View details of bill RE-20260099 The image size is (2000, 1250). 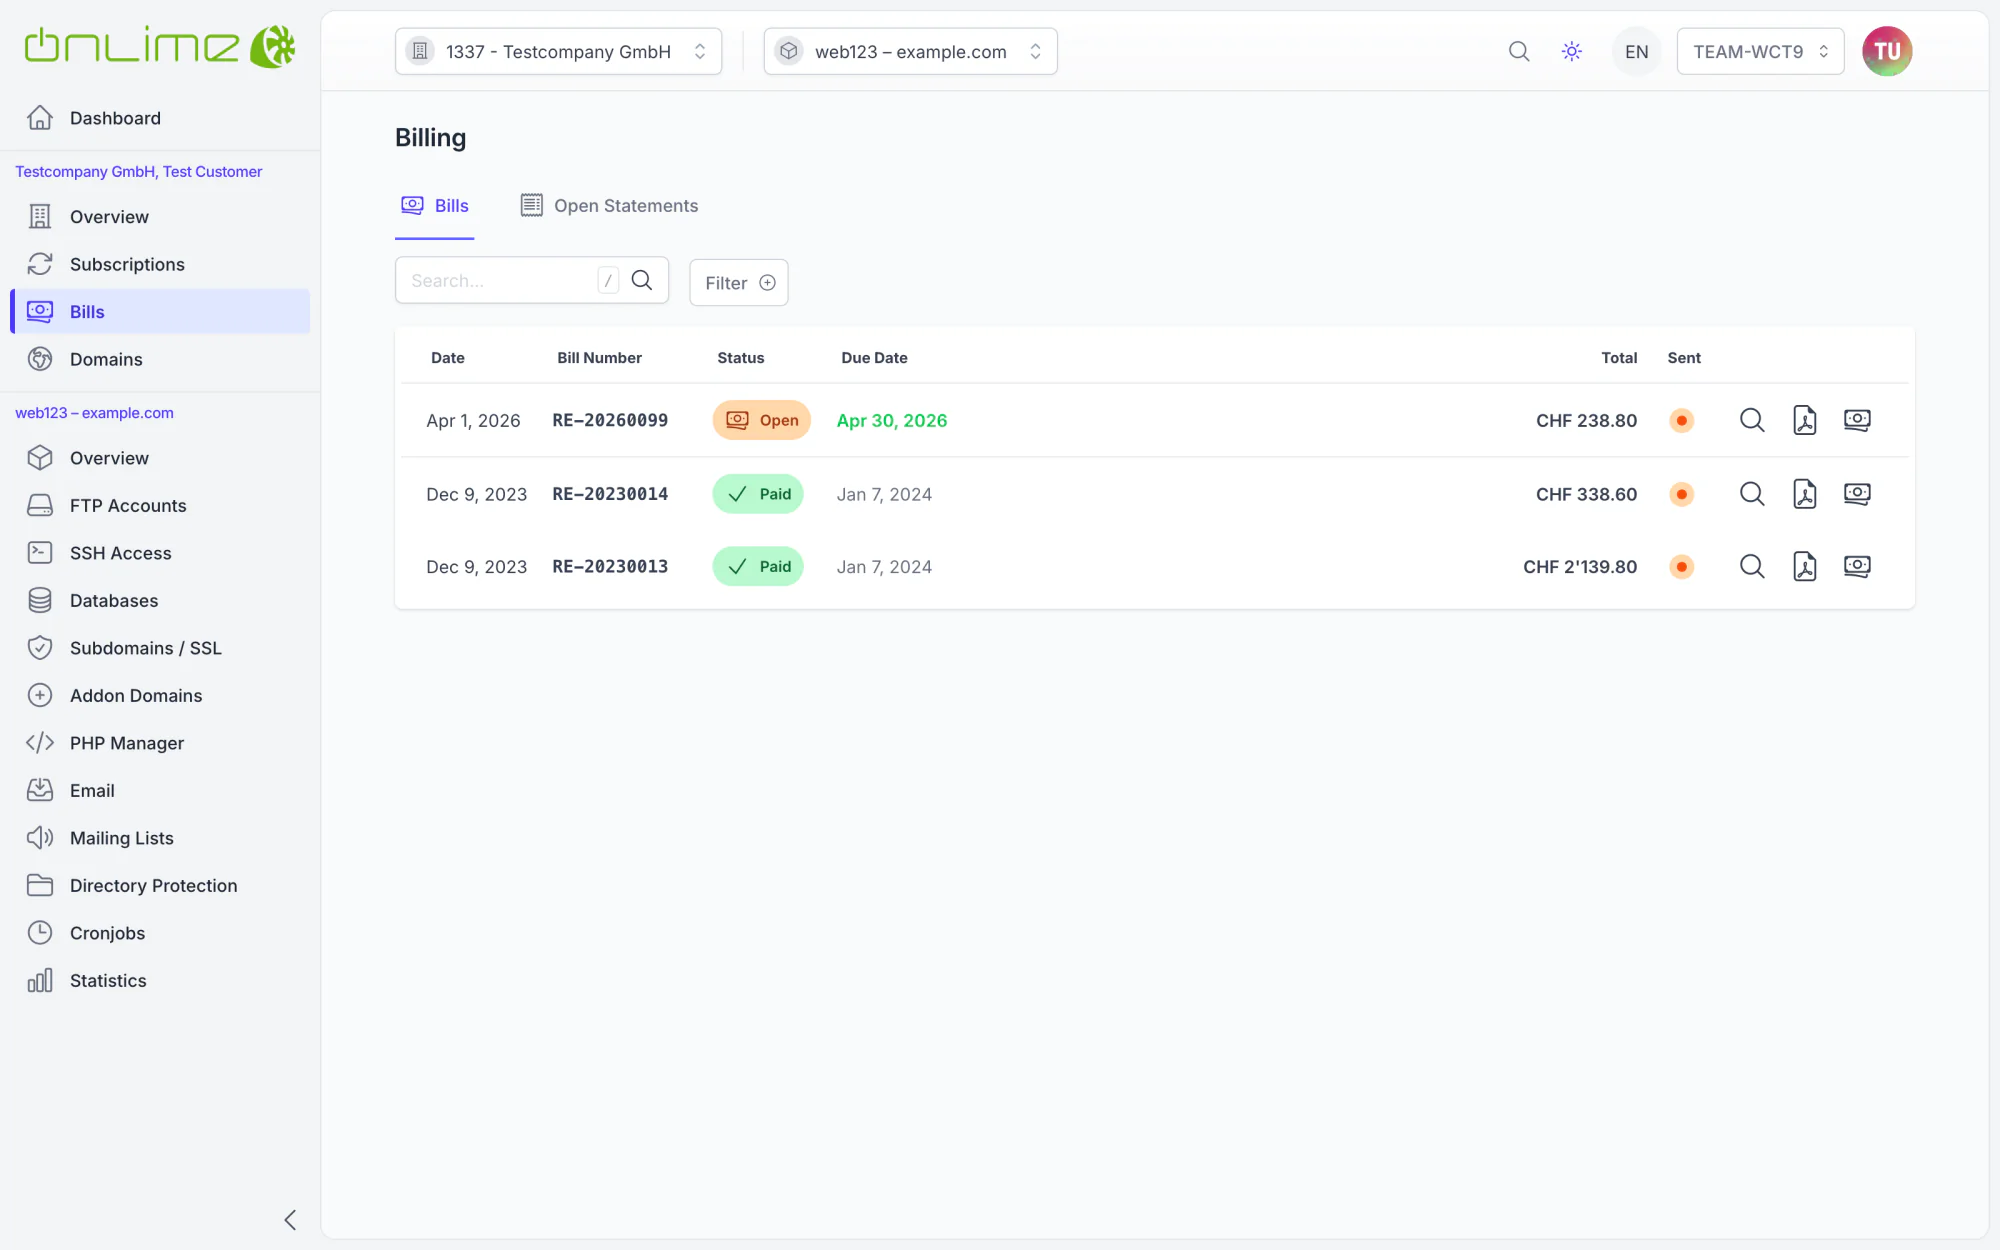click(x=1751, y=420)
